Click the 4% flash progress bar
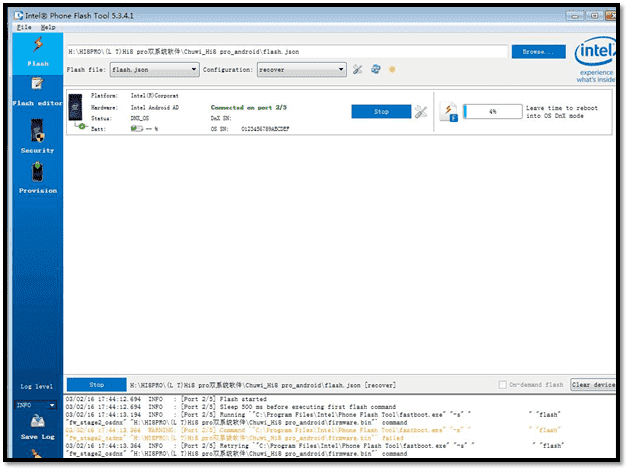Viewport: 629px width, 471px height. 493,112
